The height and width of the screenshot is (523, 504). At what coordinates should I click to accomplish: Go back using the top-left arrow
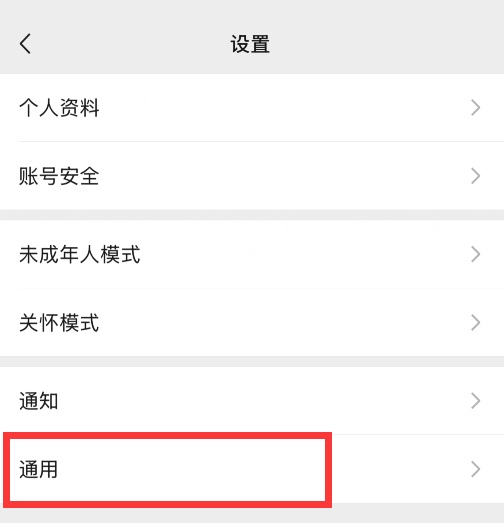click(25, 44)
